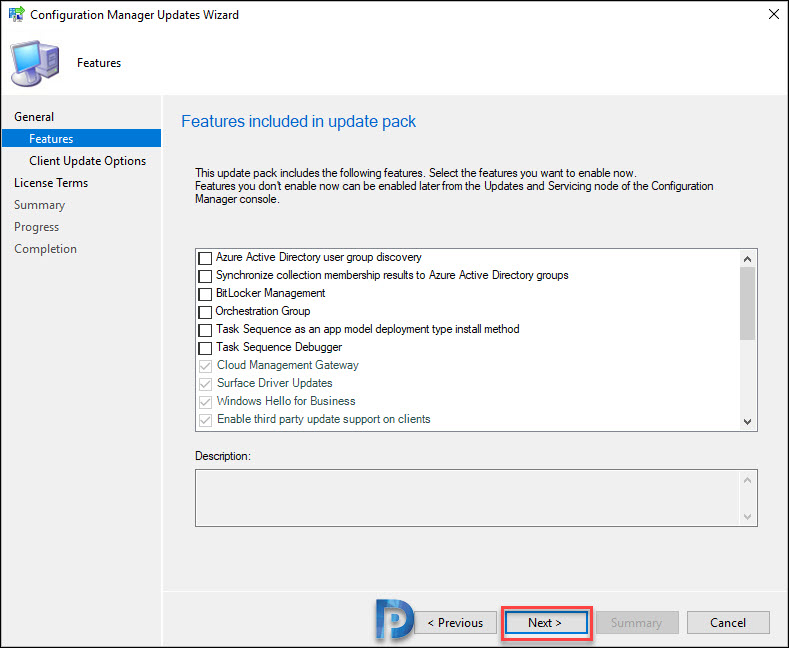The width and height of the screenshot is (789, 648).
Task: Open Client Update Options step
Action: tap(87, 161)
